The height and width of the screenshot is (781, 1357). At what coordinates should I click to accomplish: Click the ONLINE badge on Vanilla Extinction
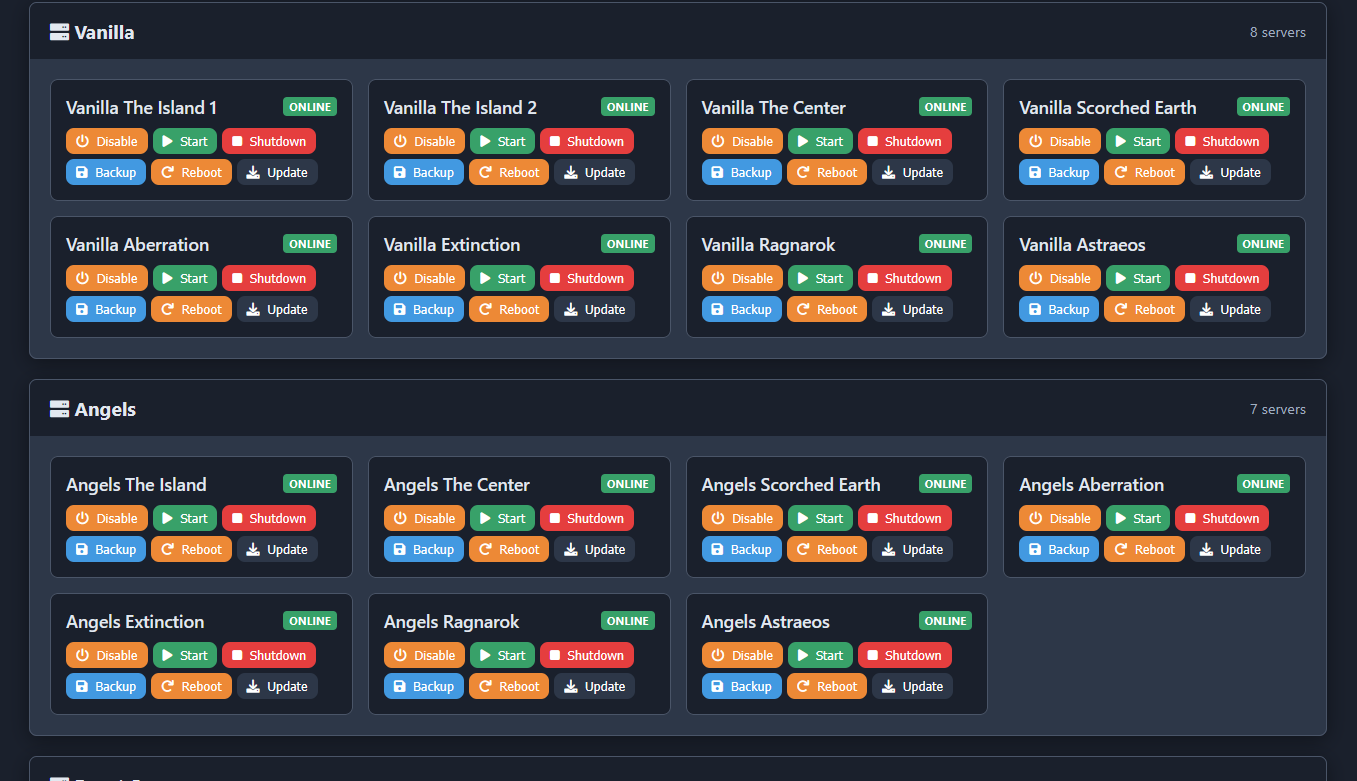[627, 243]
